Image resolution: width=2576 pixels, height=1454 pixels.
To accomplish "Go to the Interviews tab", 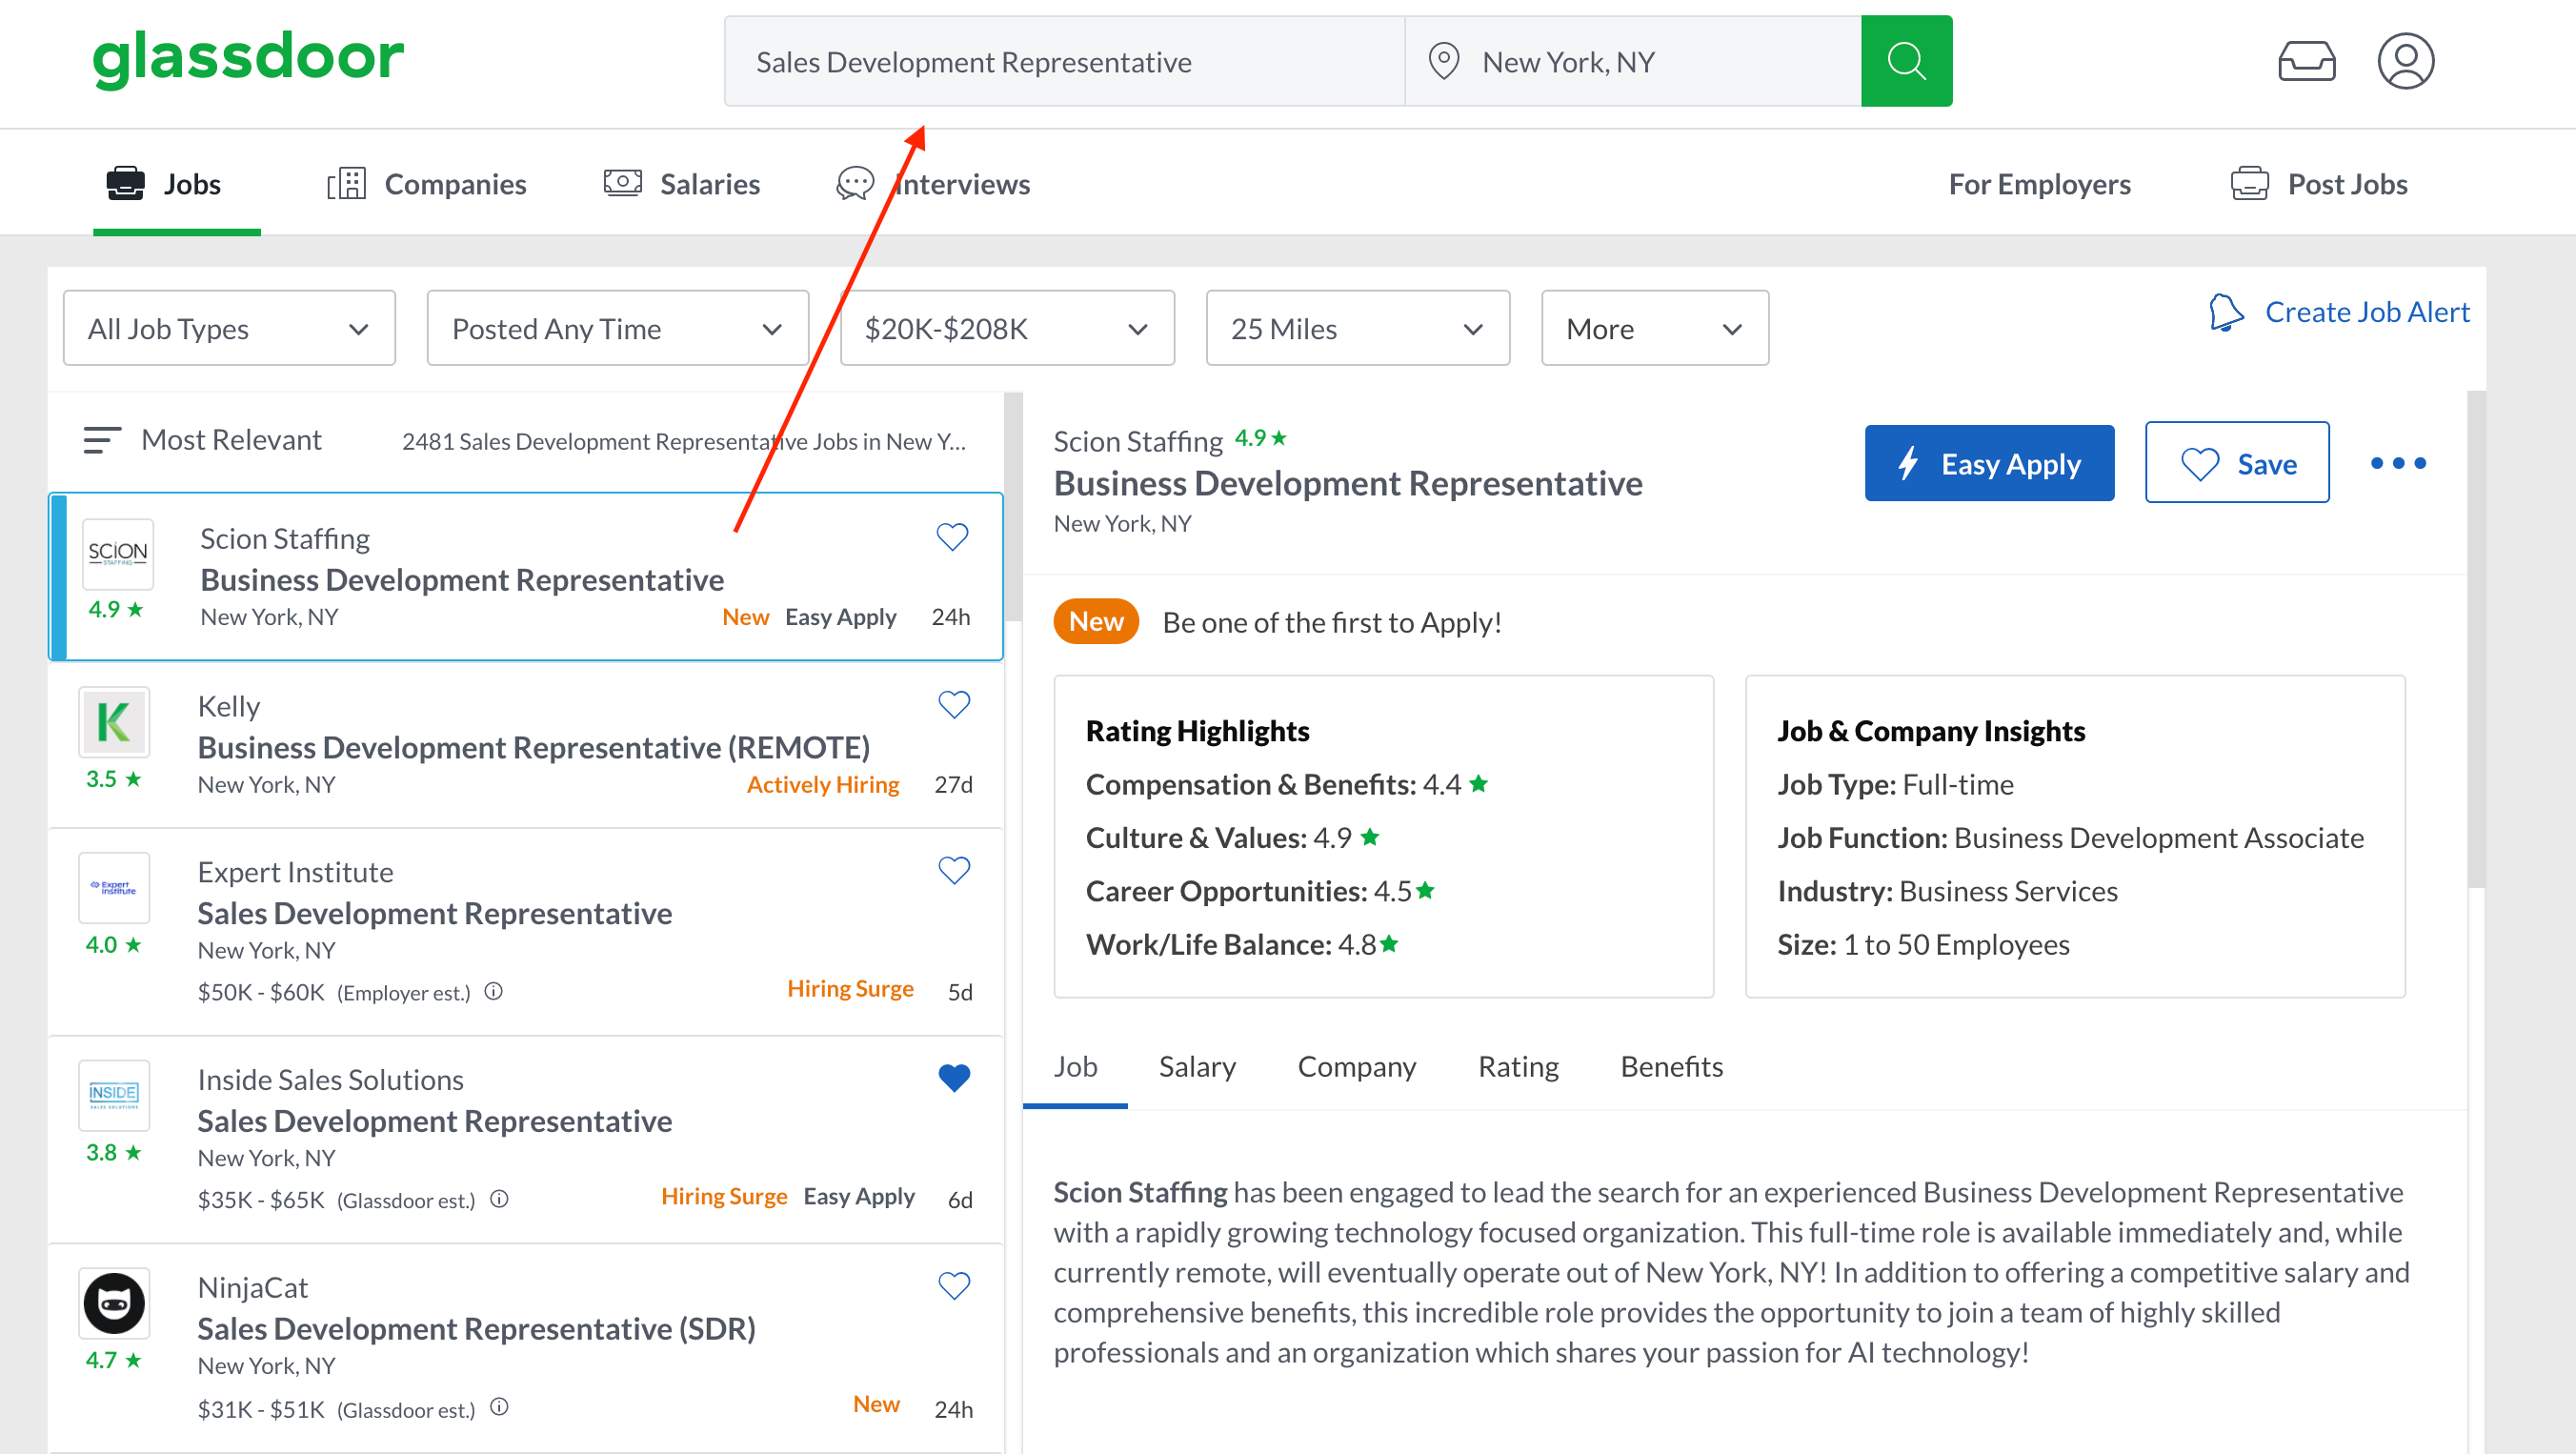I will (x=934, y=184).
